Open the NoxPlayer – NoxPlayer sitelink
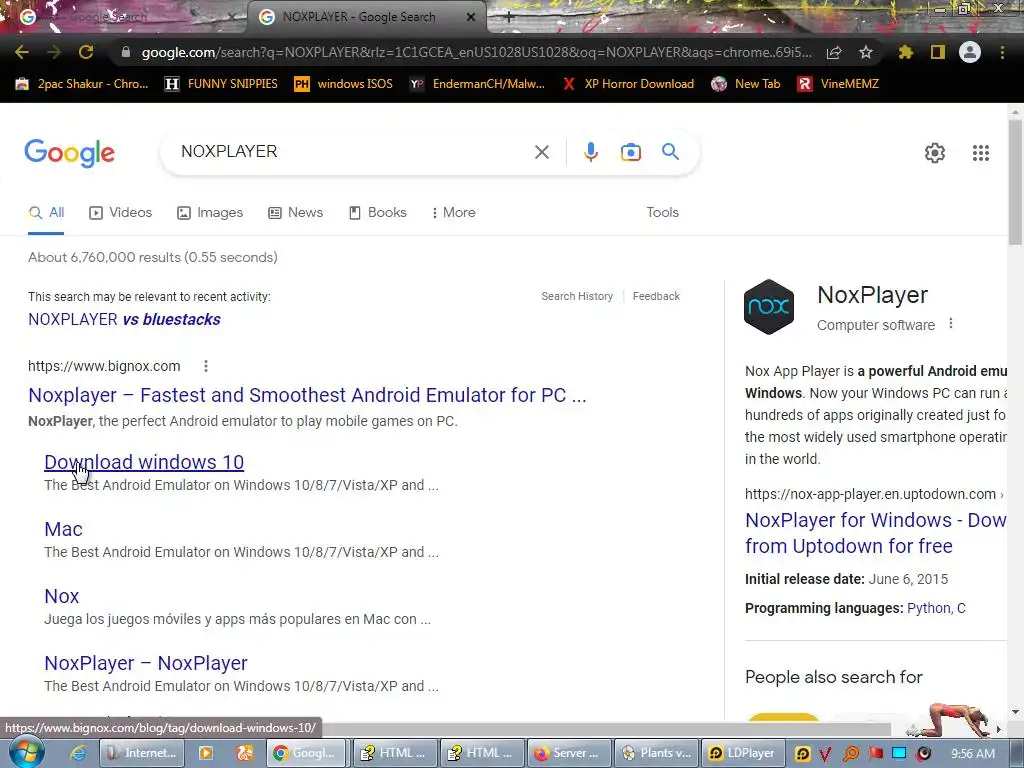1024x768 pixels. tap(146, 664)
